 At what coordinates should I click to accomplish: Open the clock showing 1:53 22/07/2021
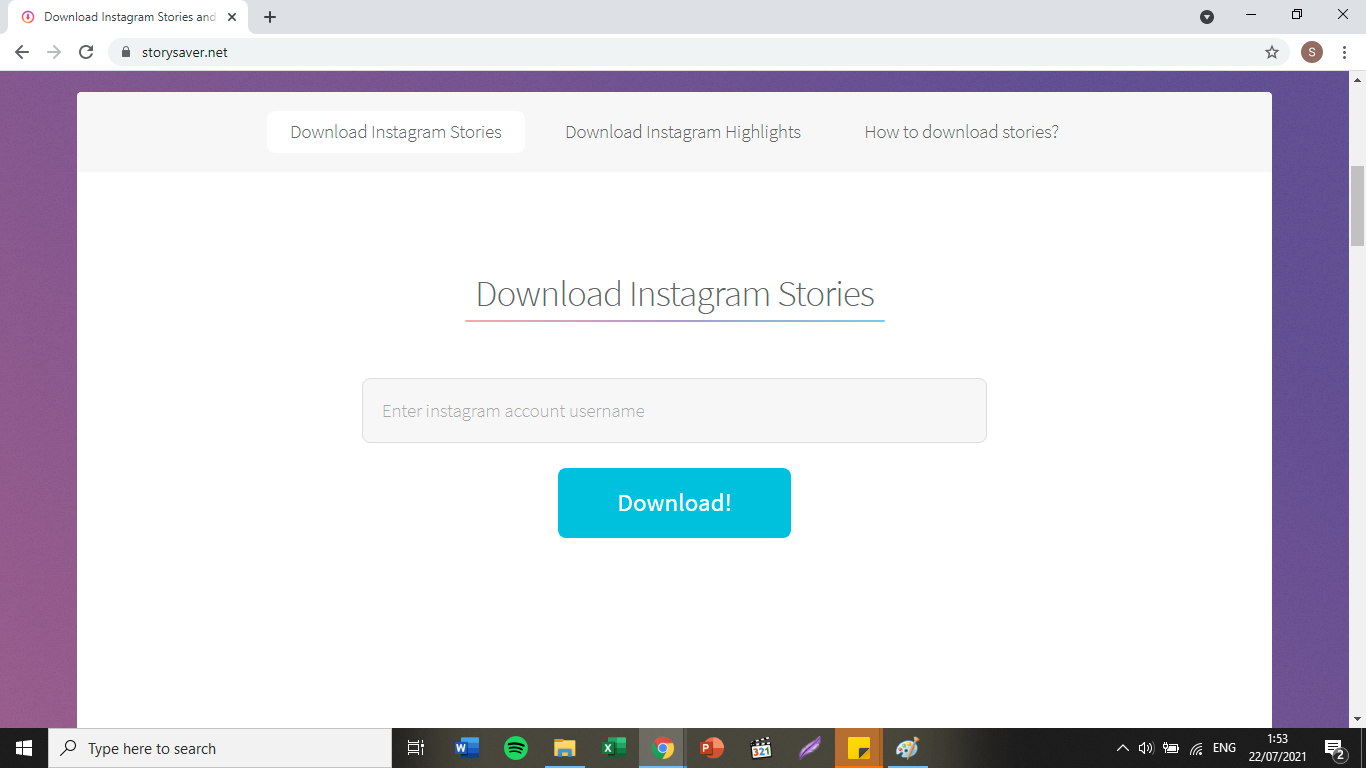click(1277, 748)
